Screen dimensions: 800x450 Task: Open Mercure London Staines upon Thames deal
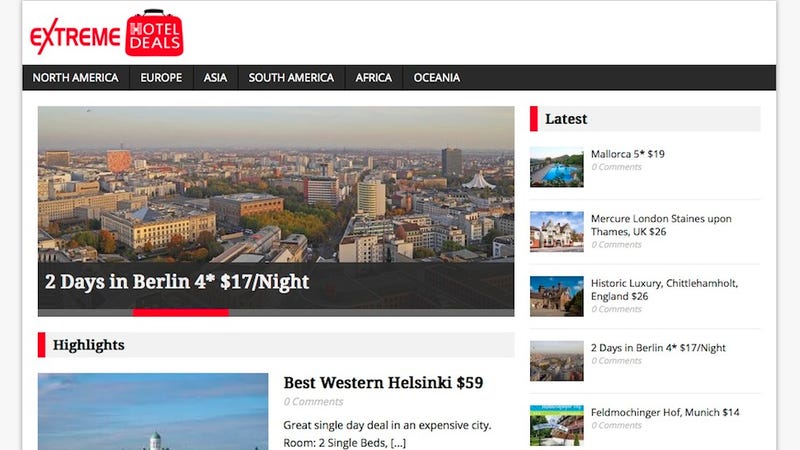pyautogui.click(x=661, y=225)
